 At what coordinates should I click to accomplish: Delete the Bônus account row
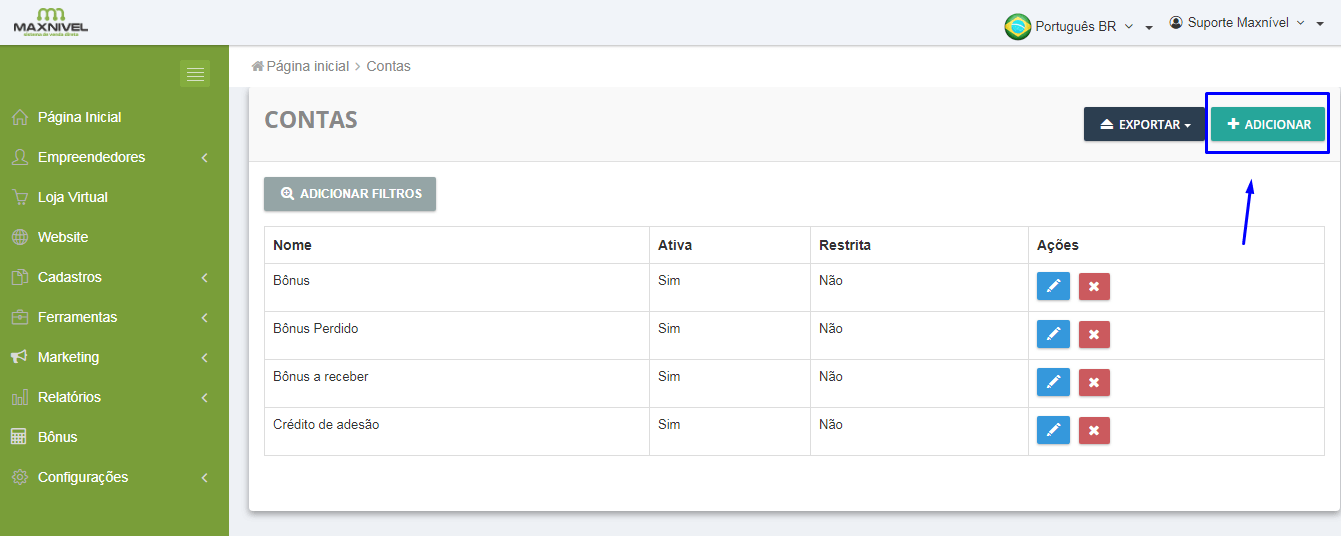click(x=1094, y=286)
